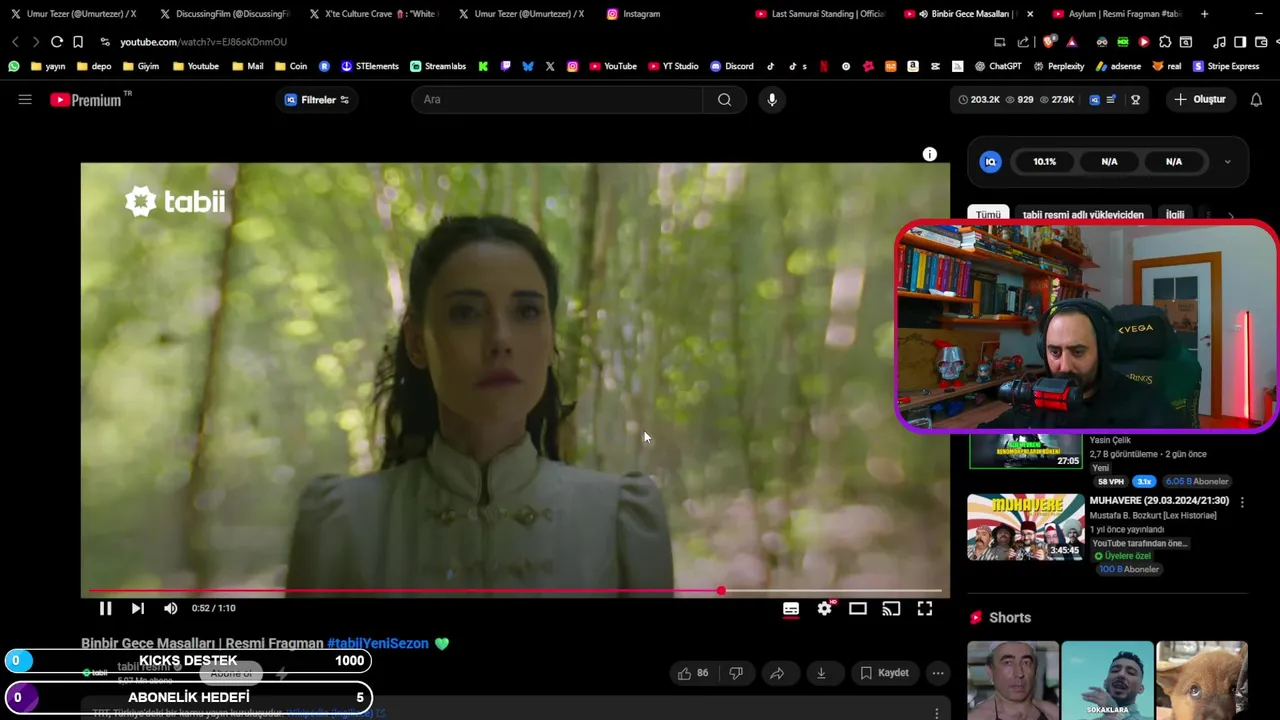Image resolution: width=1280 pixels, height=720 pixels.
Task: Open the depo bookmarks folder
Action: coord(93,66)
